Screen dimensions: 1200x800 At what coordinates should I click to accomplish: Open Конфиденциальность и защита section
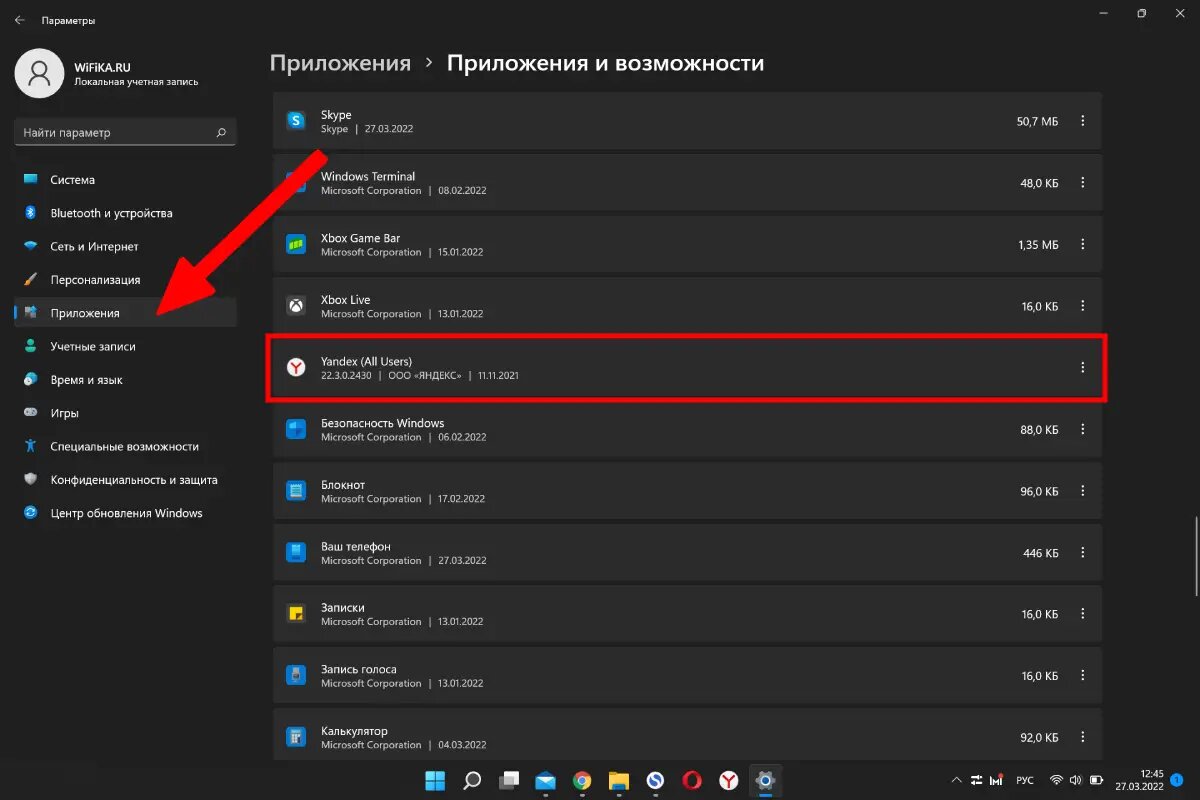[125, 480]
